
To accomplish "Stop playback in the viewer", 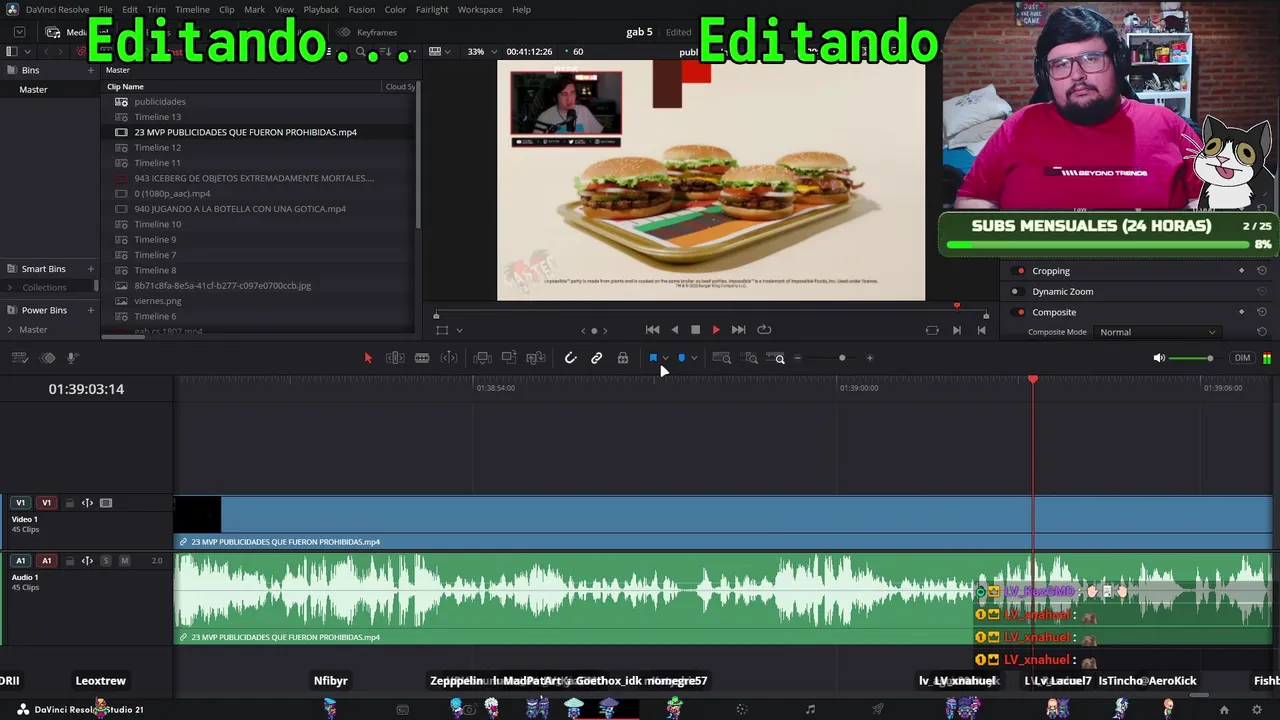I will pyautogui.click(x=696, y=330).
